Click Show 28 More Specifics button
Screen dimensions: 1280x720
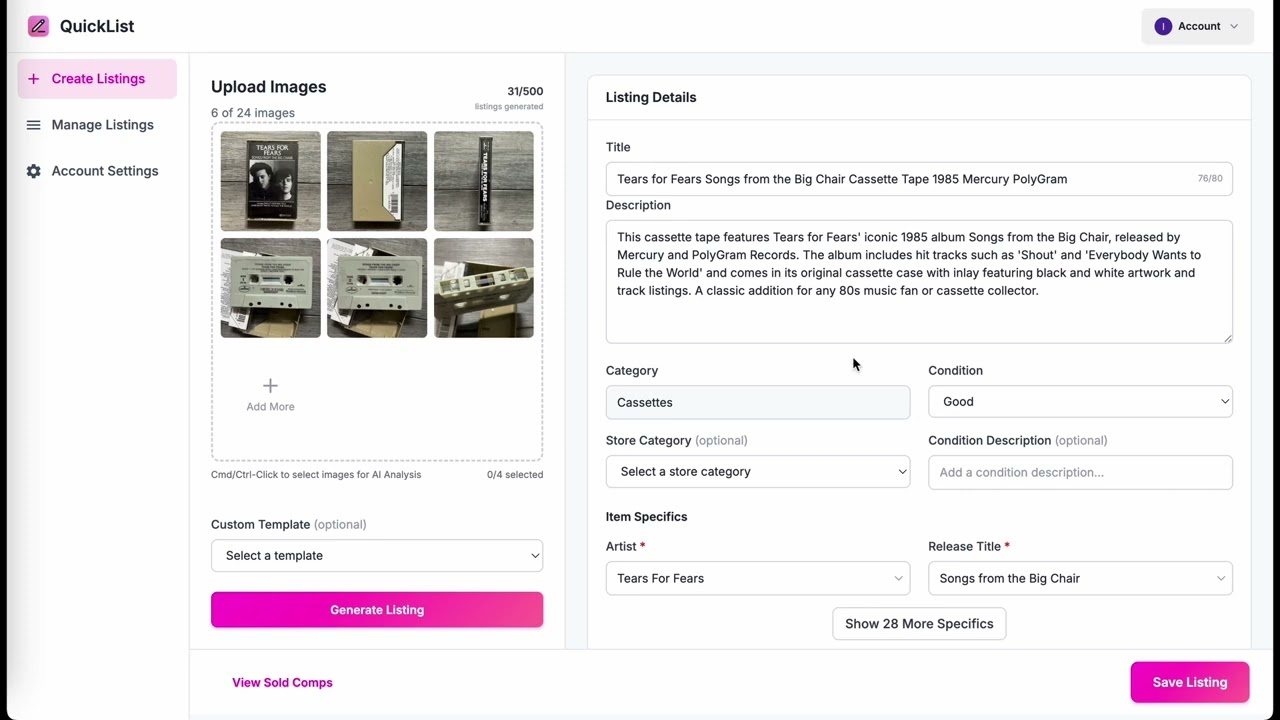click(919, 624)
